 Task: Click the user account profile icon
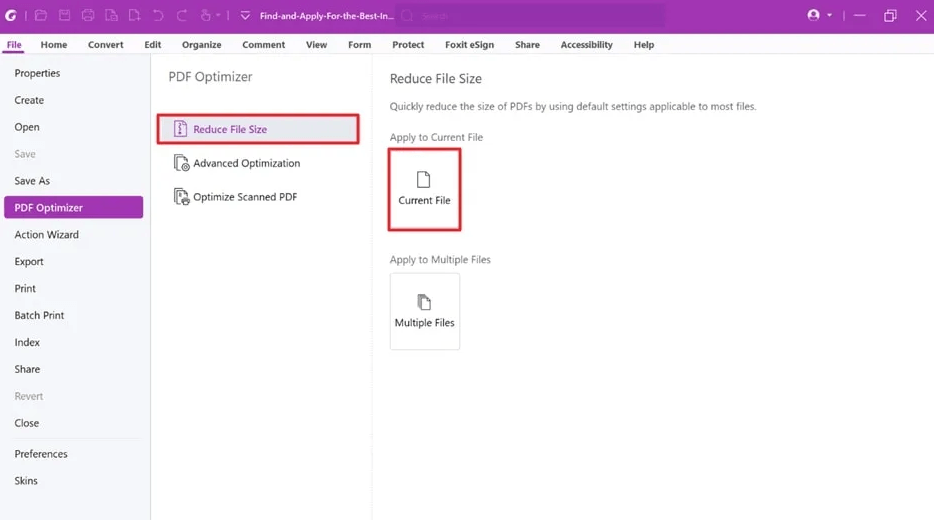tap(813, 15)
